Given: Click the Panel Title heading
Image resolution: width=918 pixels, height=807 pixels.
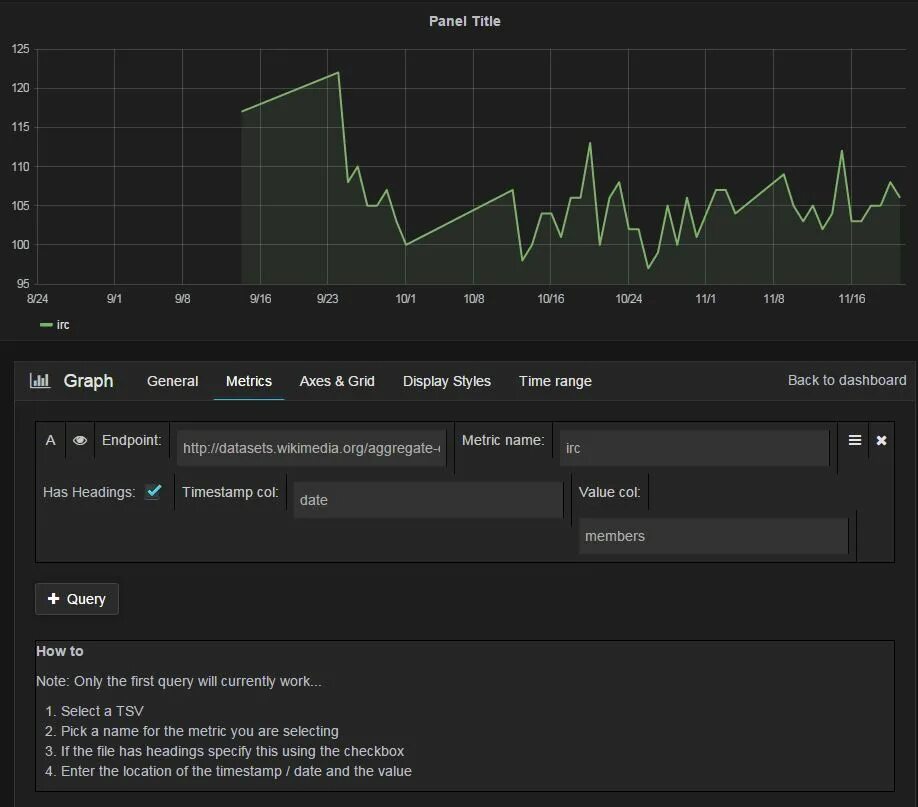Looking at the screenshot, I should (x=465, y=21).
